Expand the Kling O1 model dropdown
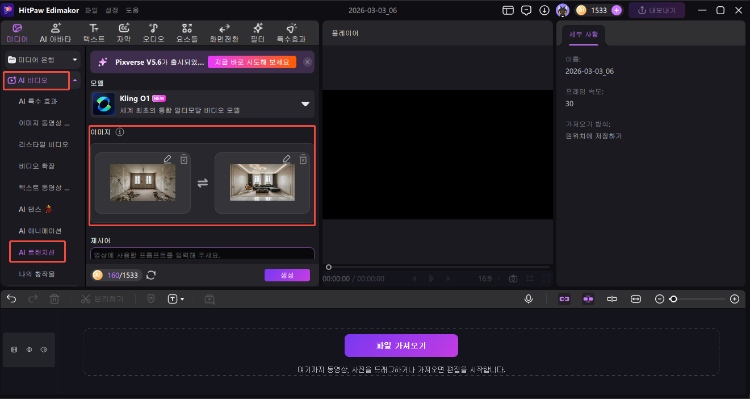This screenshot has height=399, width=750. pos(305,104)
